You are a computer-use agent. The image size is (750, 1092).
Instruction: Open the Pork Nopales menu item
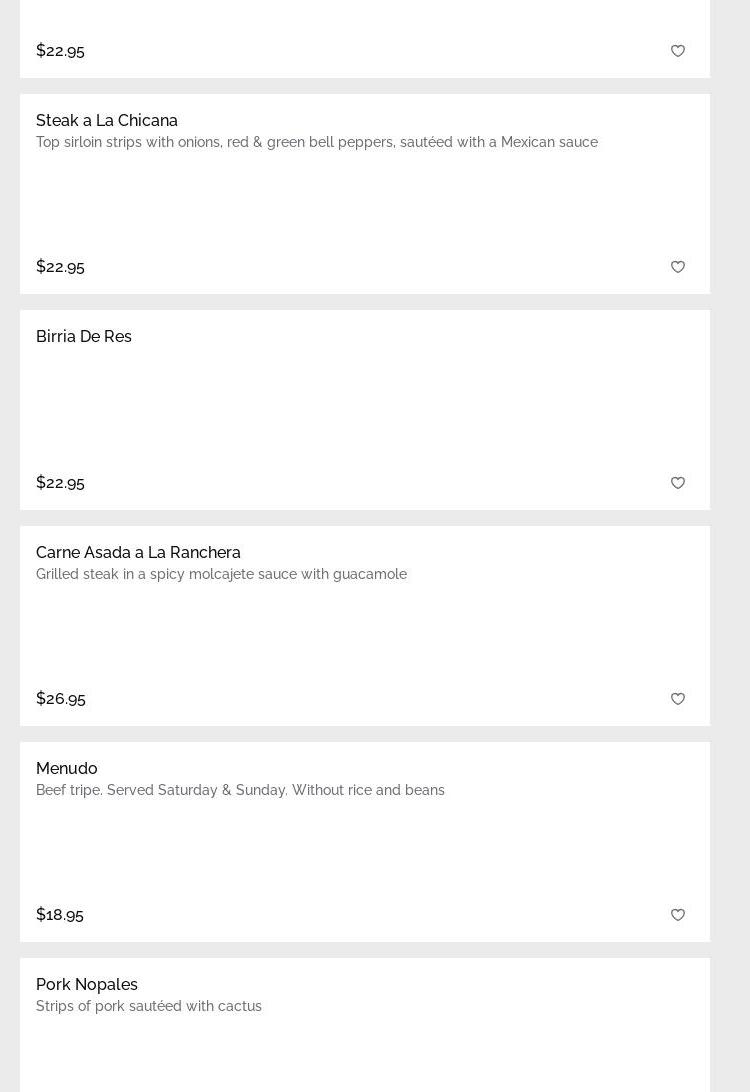87,984
